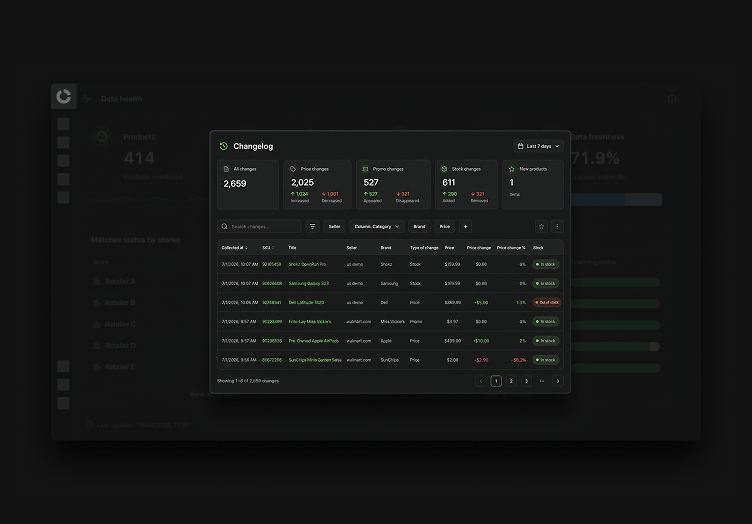Sort by the SKU column header
This screenshot has height=524, width=752.
point(268,248)
